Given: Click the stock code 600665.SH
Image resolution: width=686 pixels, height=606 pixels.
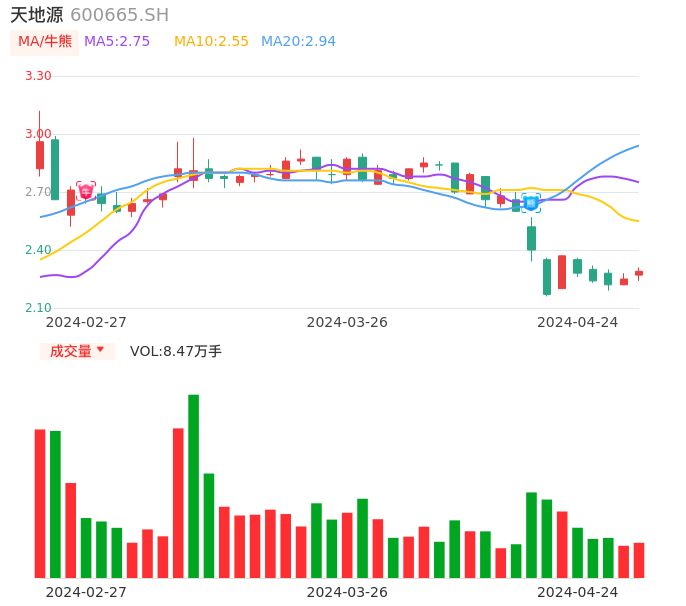Looking at the screenshot, I should (x=119, y=15).
